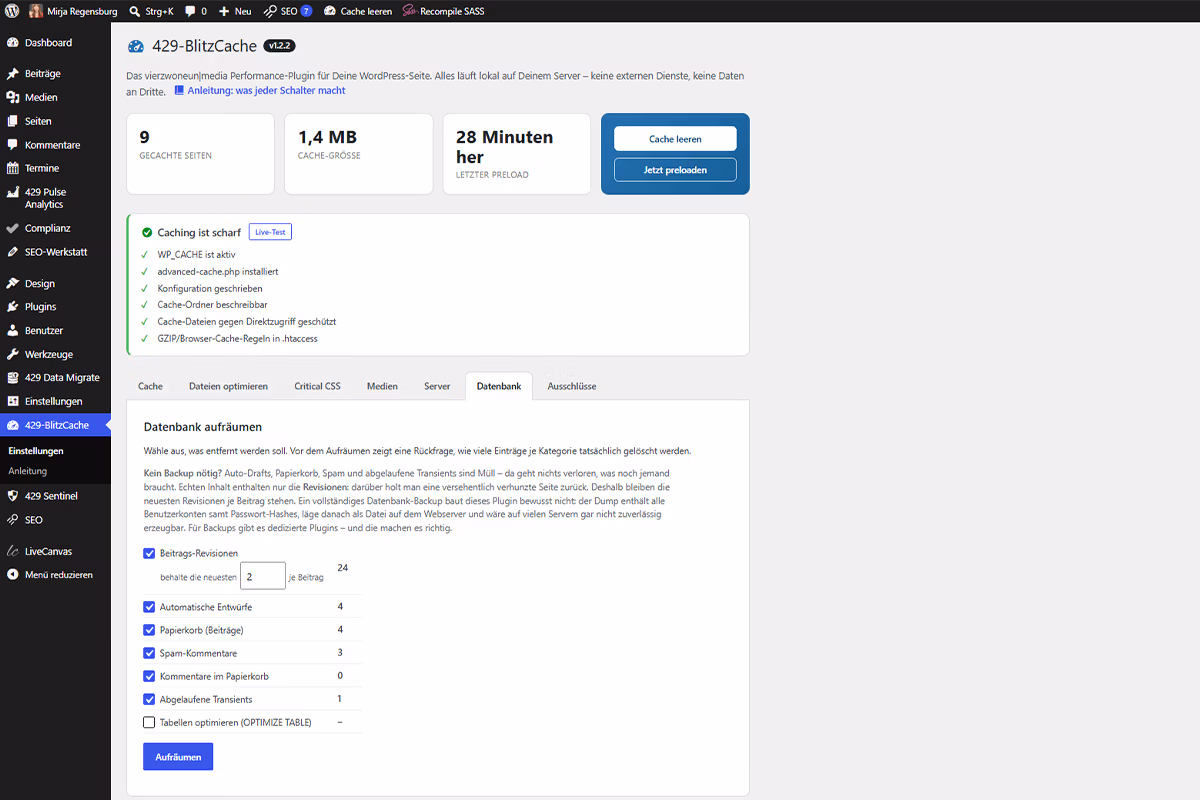Open the Dateien optimieren tab
The height and width of the screenshot is (800, 1200).
click(x=229, y=386)
